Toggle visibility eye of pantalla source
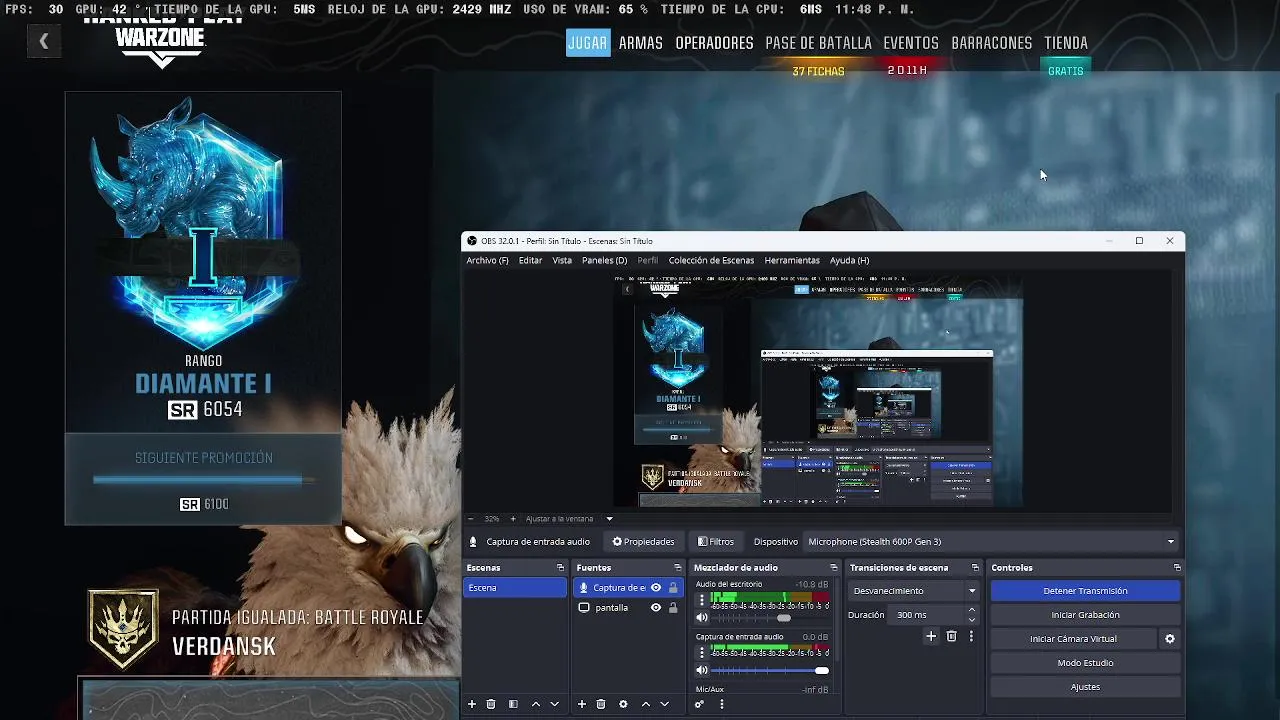Screen dimensions: 1280x720 pos(656,608)
